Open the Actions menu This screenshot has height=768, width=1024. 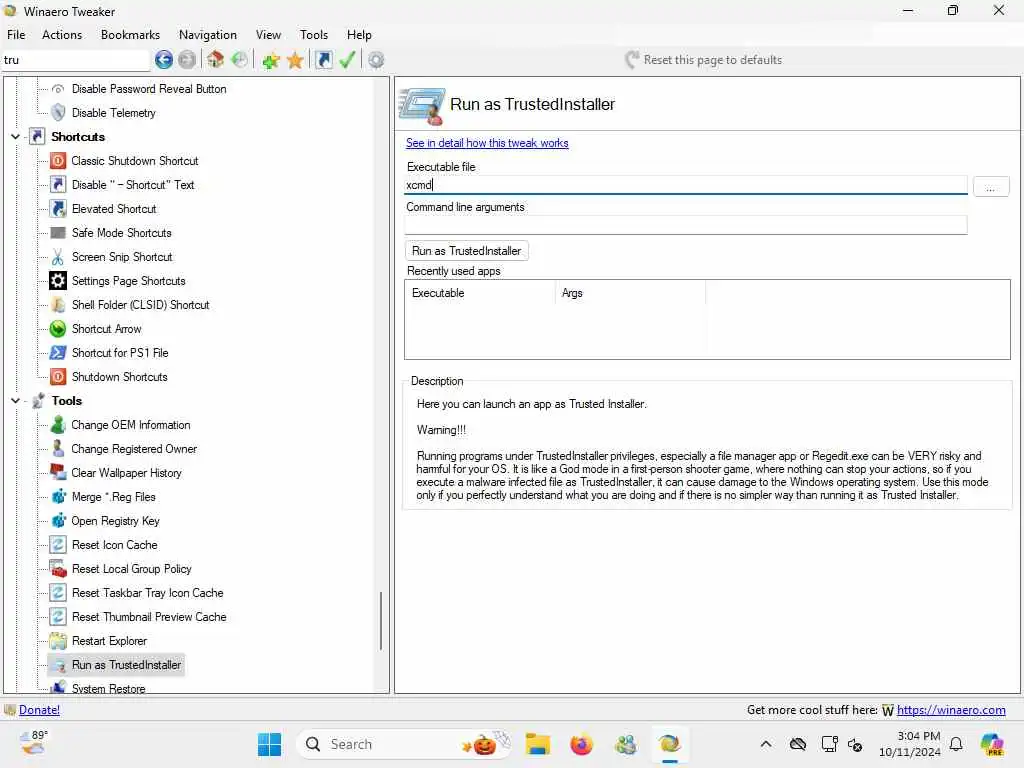[62, 35]
